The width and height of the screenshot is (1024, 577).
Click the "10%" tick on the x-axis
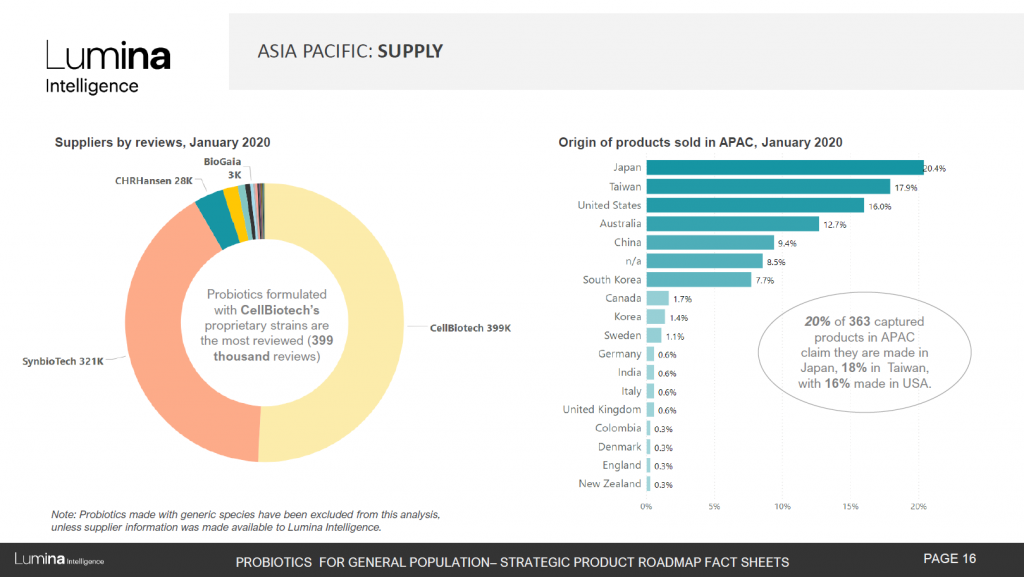point(782,507)
